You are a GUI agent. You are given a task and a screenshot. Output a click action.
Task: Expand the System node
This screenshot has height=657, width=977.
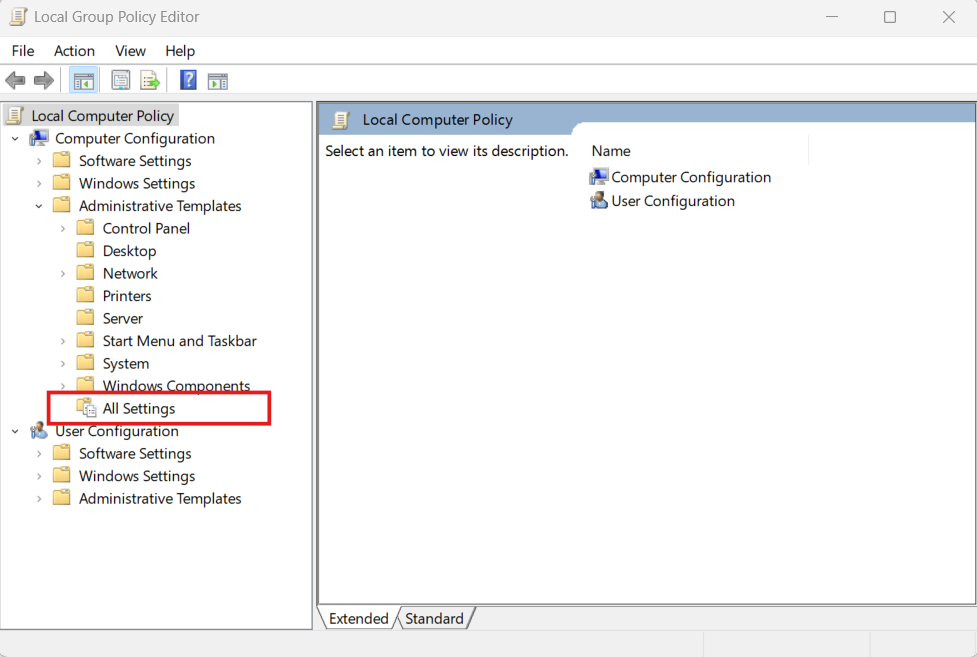(x=62, y=363)
